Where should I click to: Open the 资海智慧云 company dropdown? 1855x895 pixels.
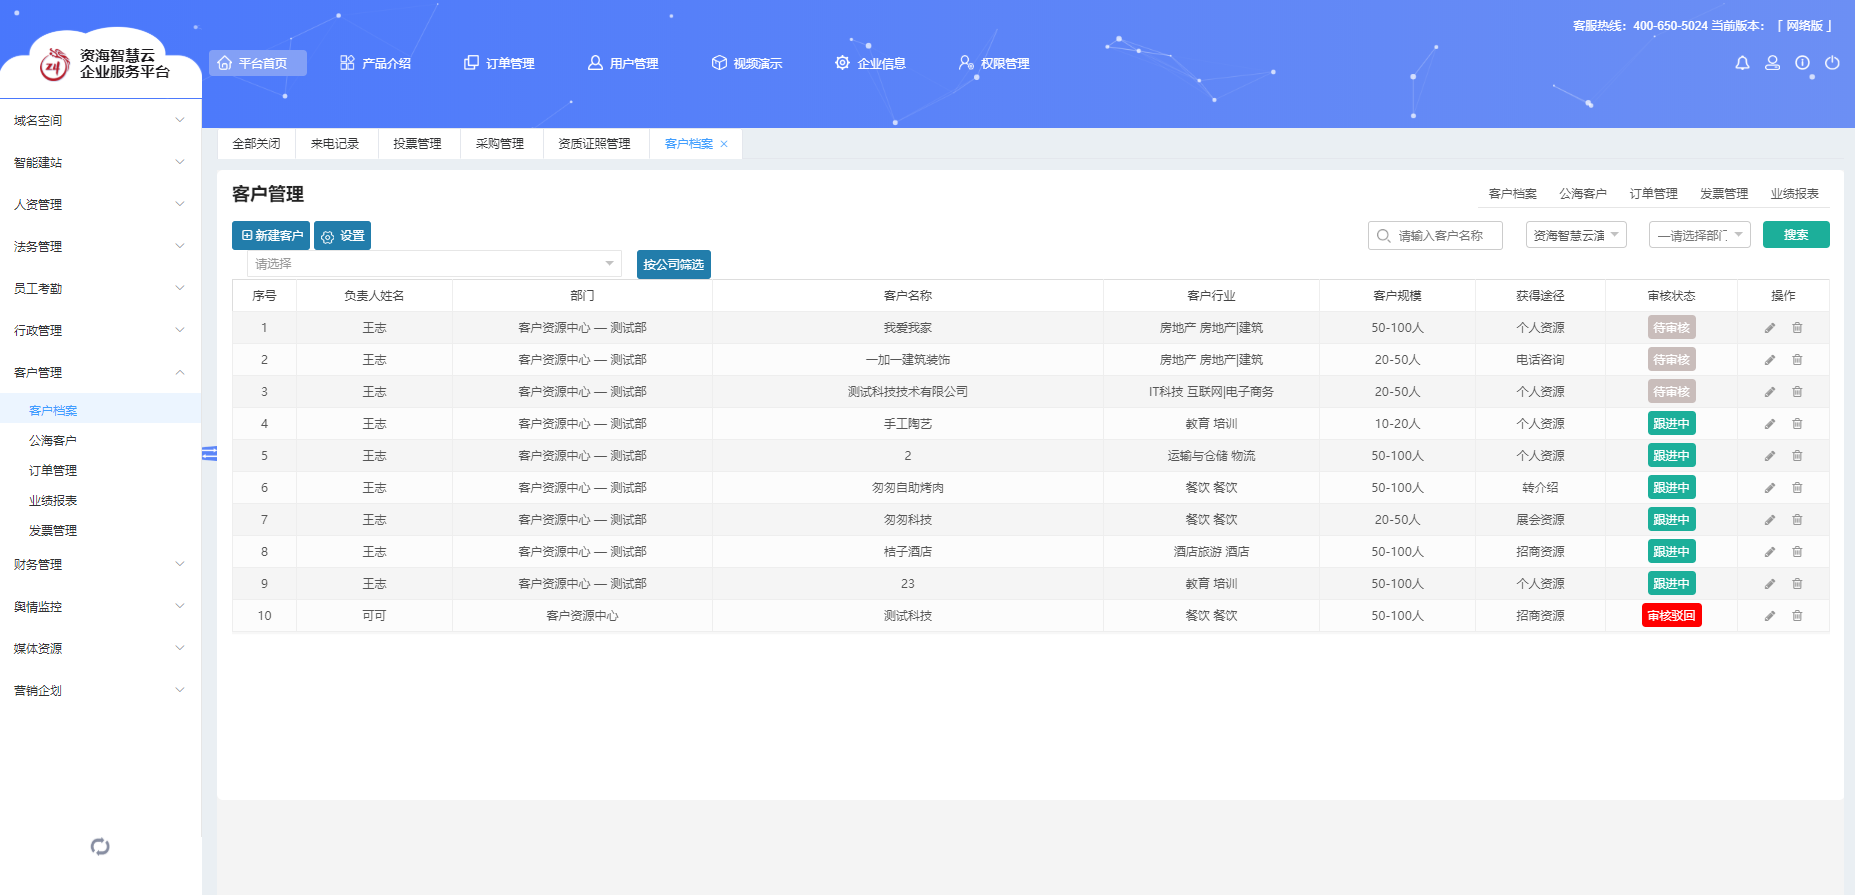pos(1576,236)
